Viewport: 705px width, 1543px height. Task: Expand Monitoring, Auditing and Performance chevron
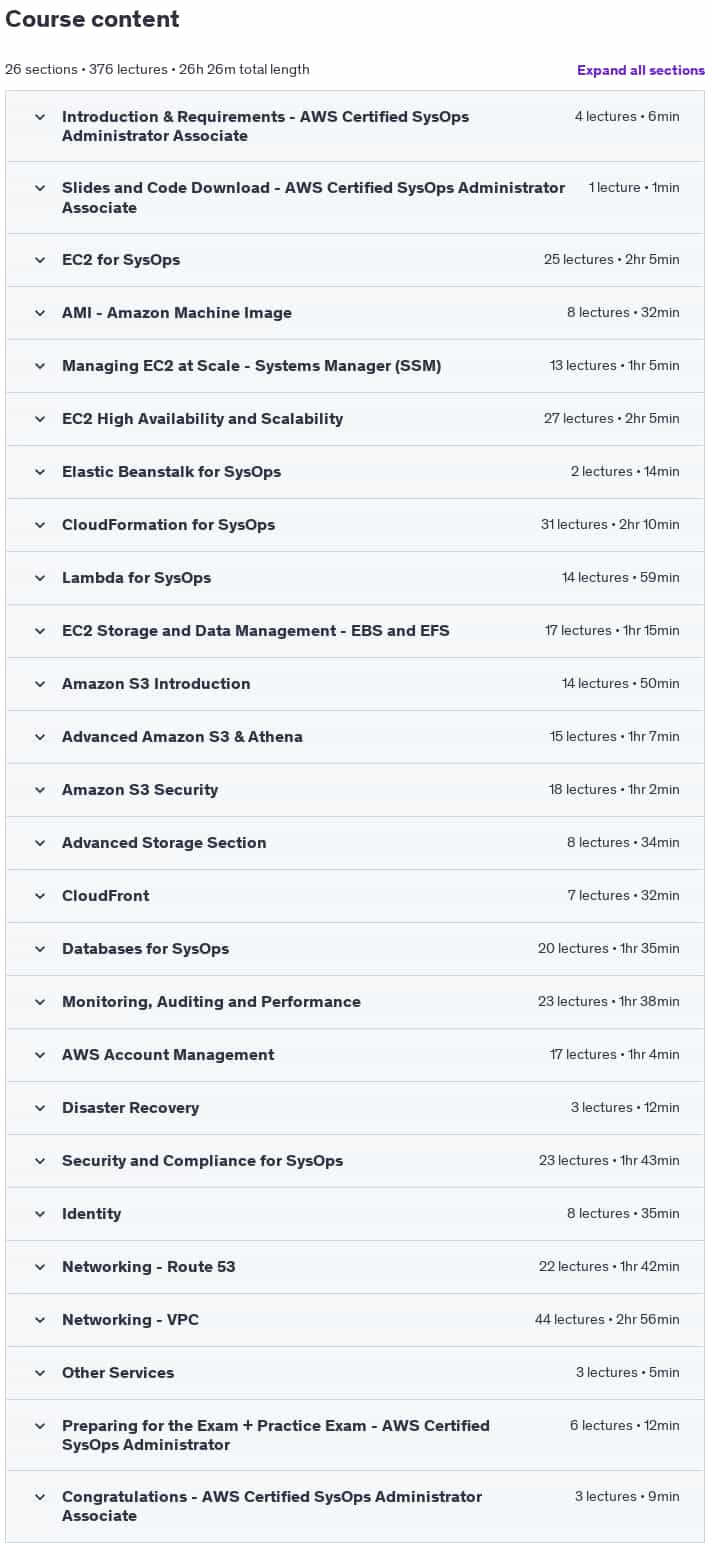coord(40,1002)
